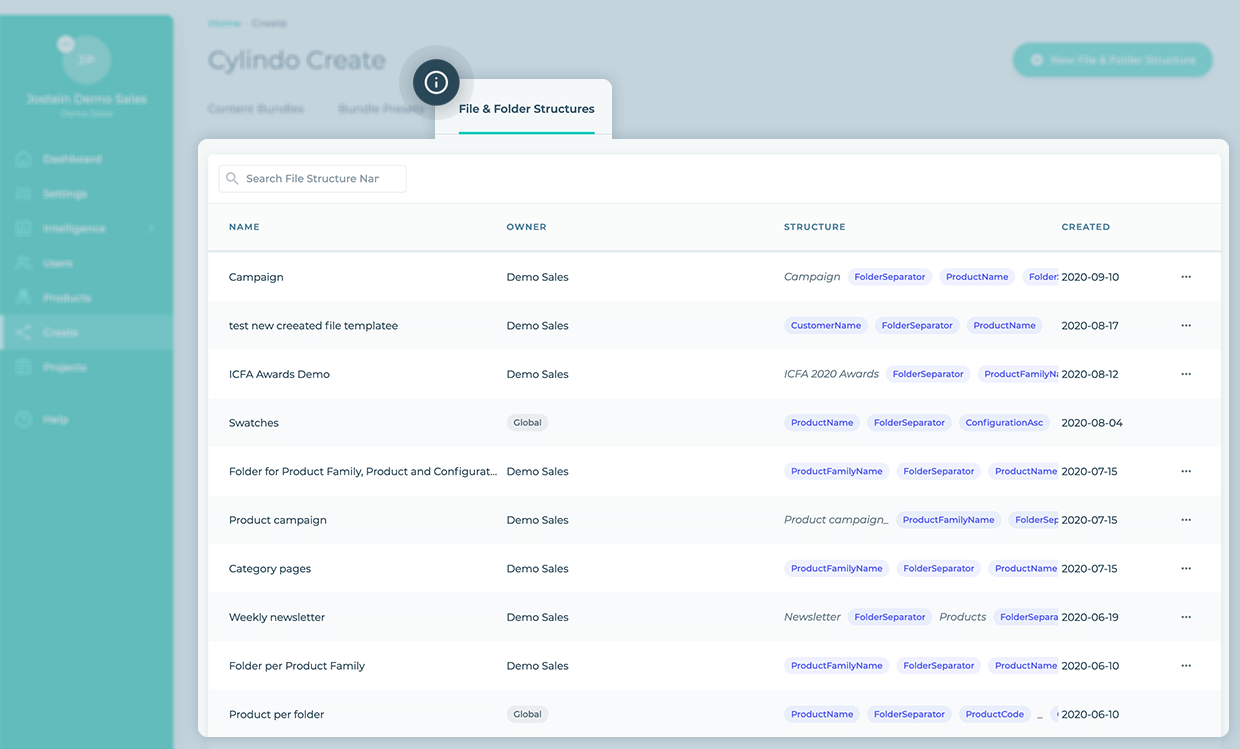Open the Swatches row actions menu
This screenshot has height=749, width=1240.
point(1186,422)
